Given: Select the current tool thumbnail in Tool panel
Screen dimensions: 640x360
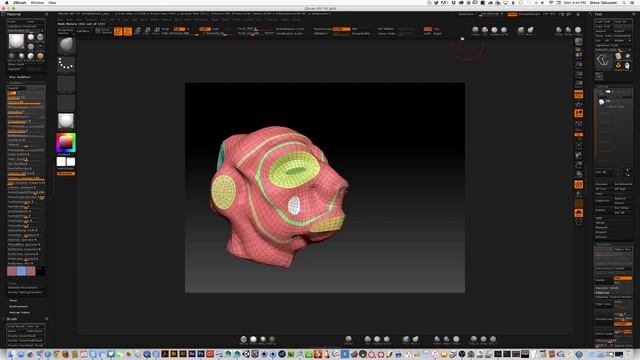Looking at the screenshot, I should click(604, 61).
